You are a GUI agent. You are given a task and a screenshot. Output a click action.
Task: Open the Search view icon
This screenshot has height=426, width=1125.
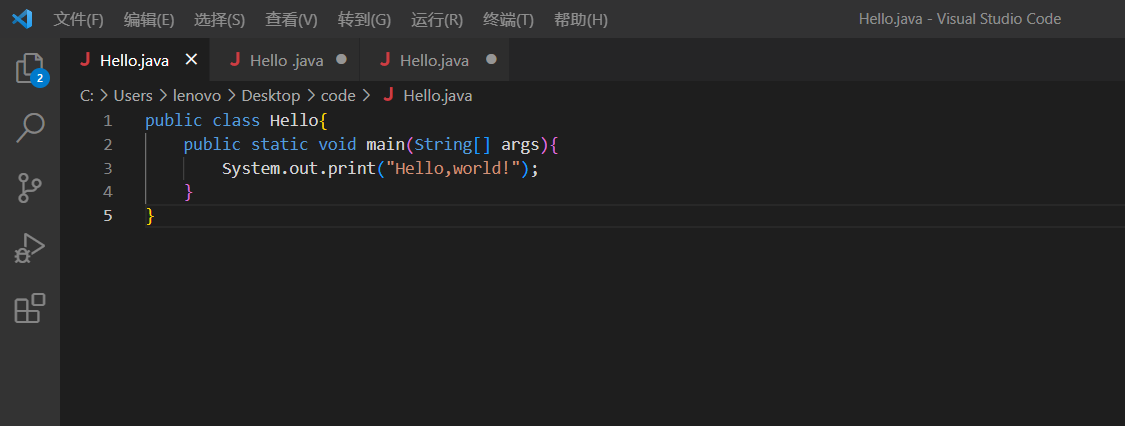pyautogui.click(x=30, y=128)
